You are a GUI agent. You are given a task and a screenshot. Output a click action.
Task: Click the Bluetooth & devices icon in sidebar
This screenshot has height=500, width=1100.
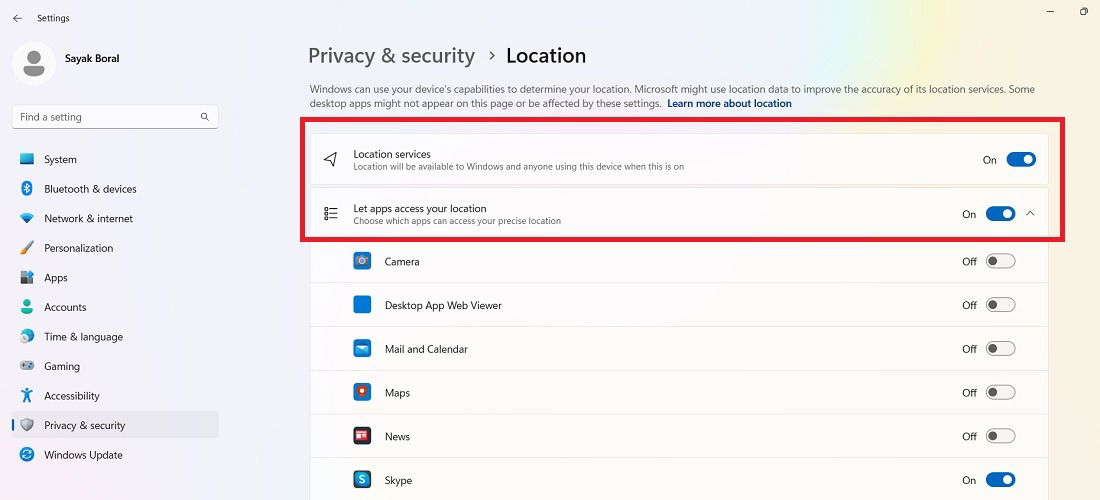27,189
